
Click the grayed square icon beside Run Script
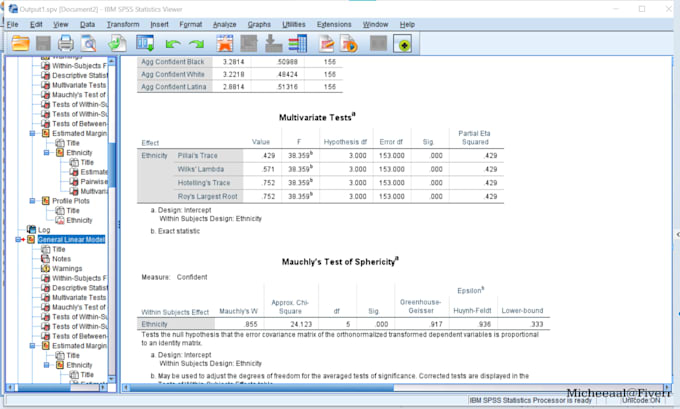click(378, 44)
